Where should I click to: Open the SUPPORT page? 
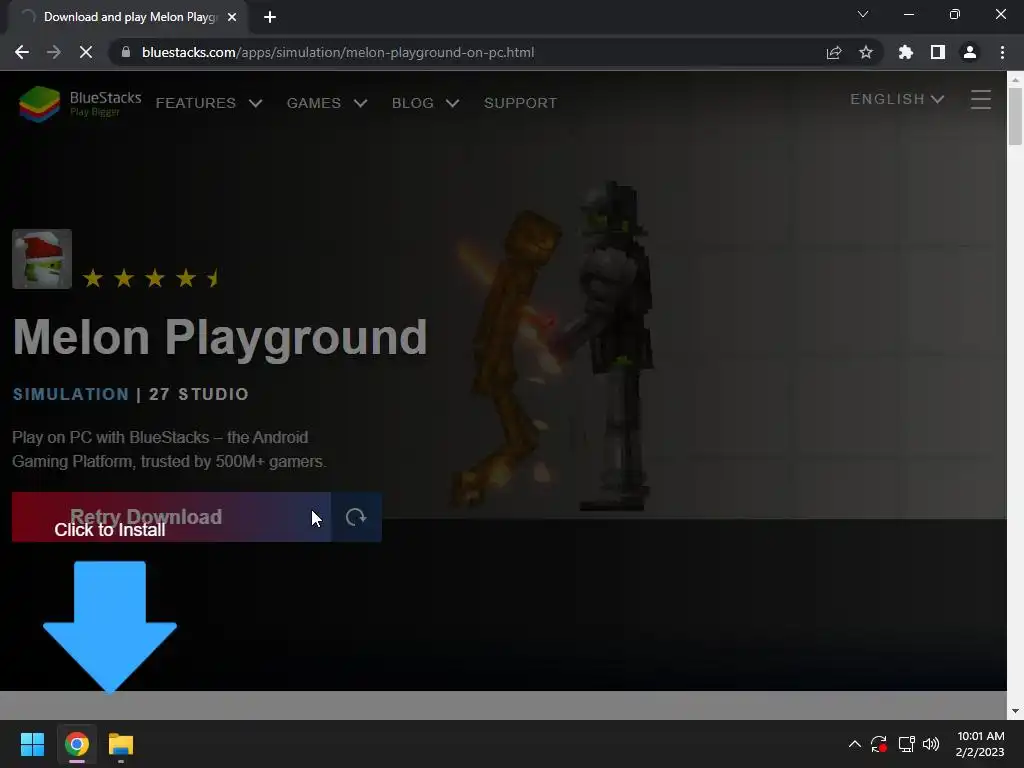pos(520,103)
